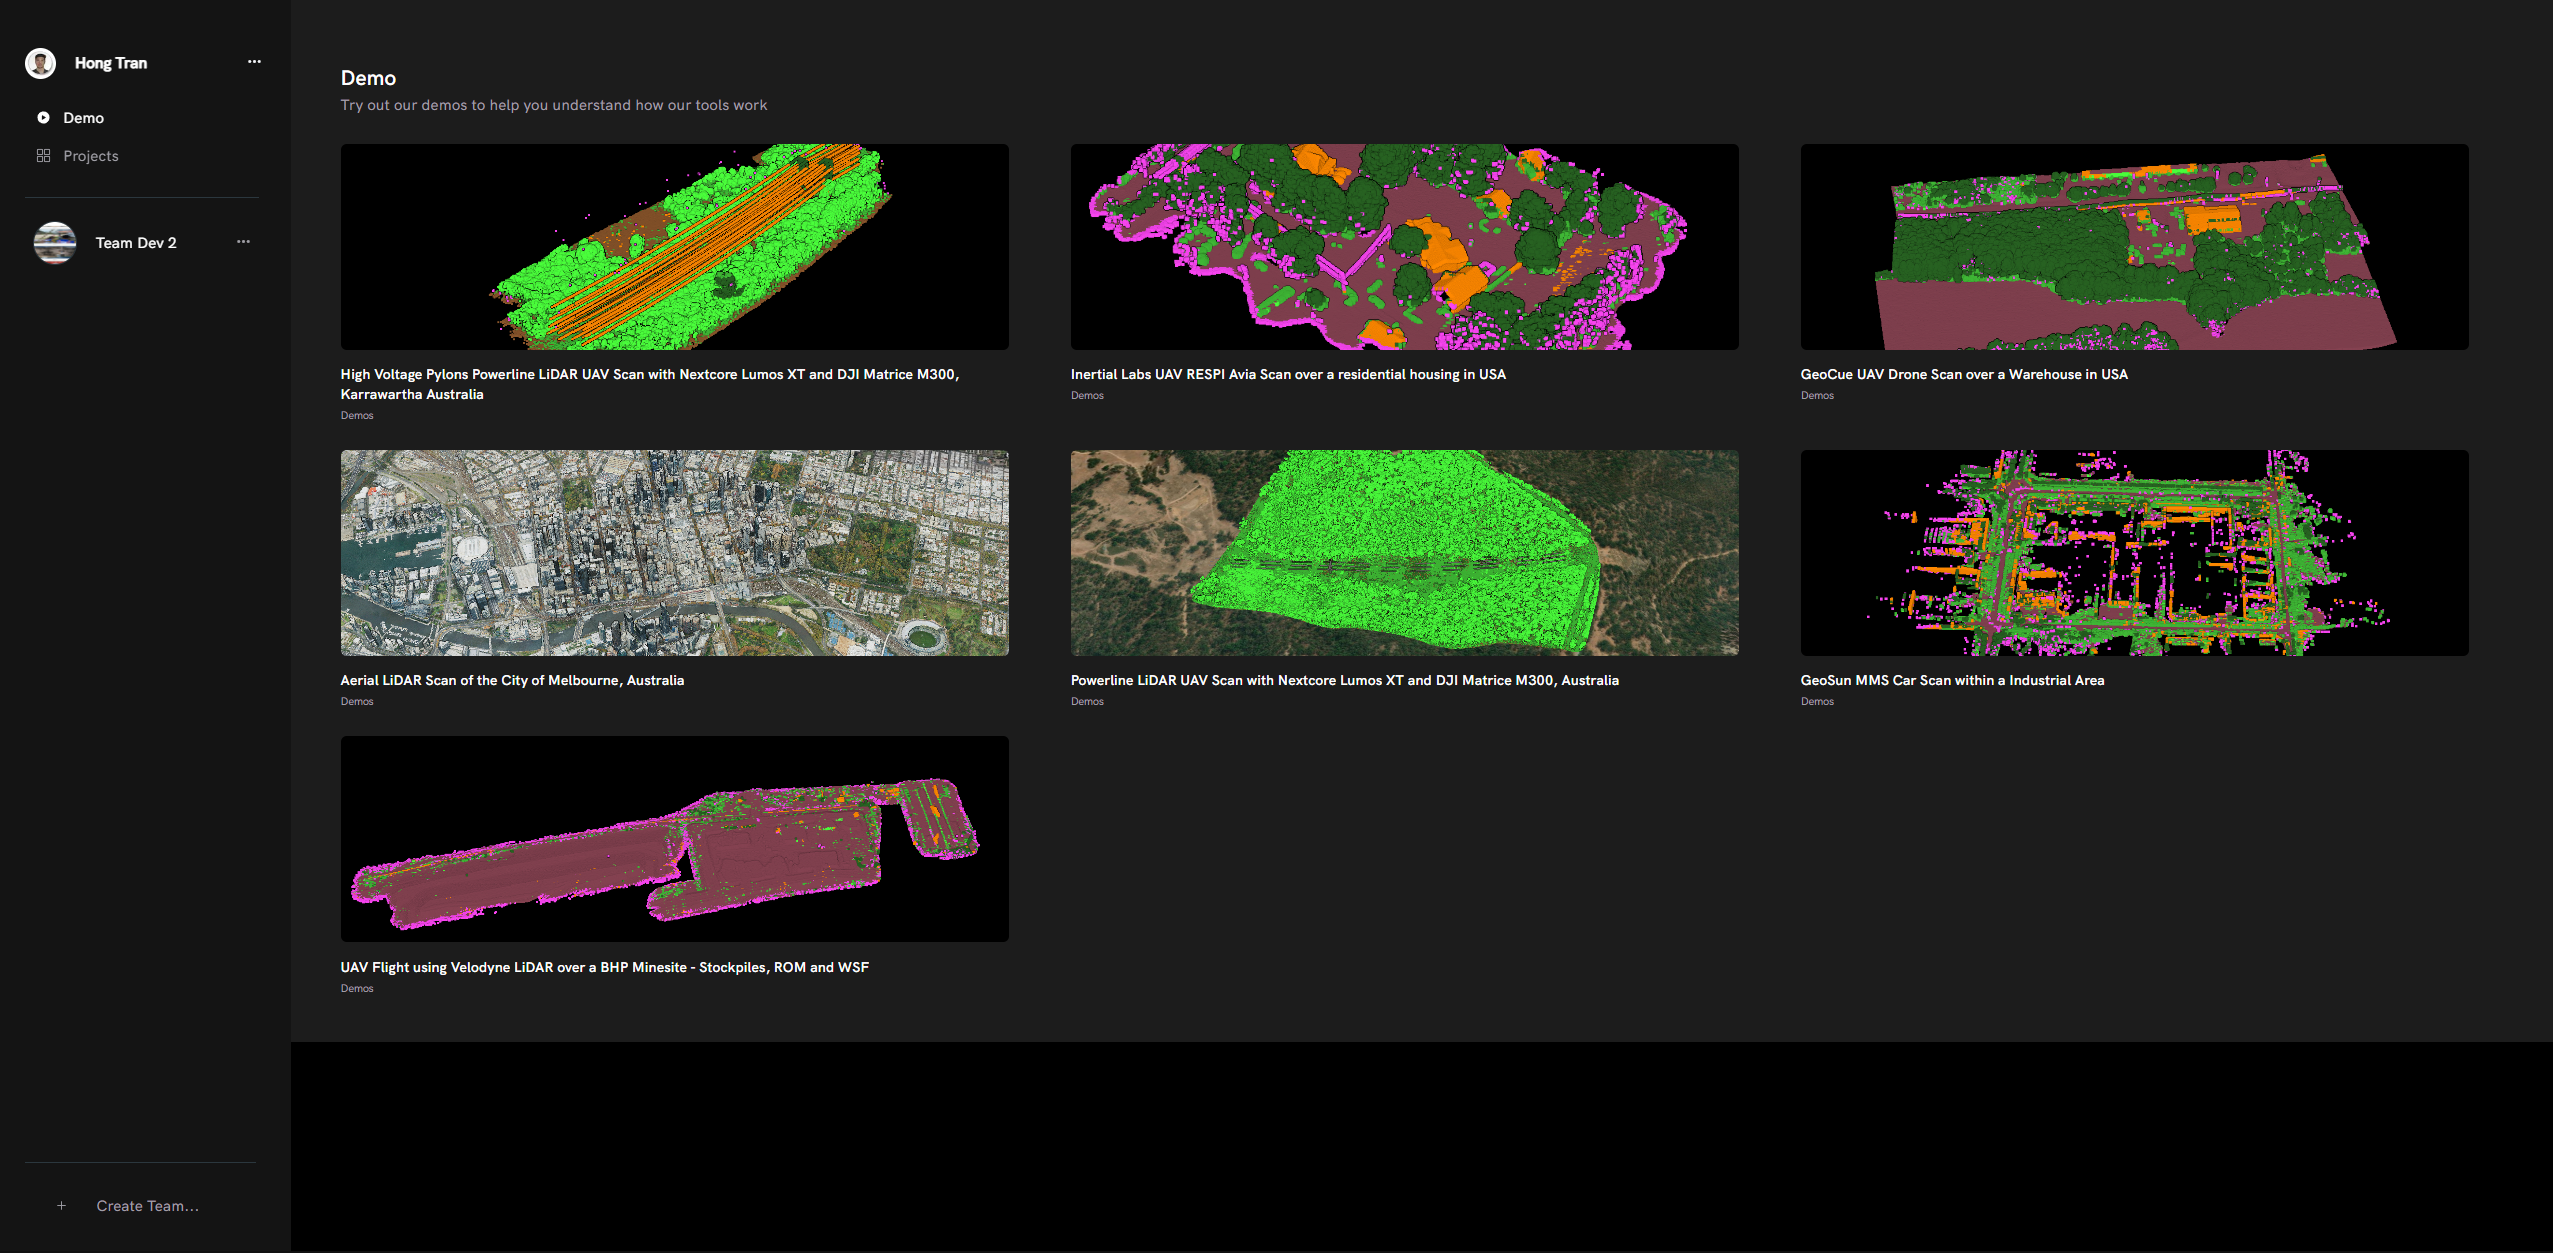
Task: Open the Projects grid icon
Action: 43,156
